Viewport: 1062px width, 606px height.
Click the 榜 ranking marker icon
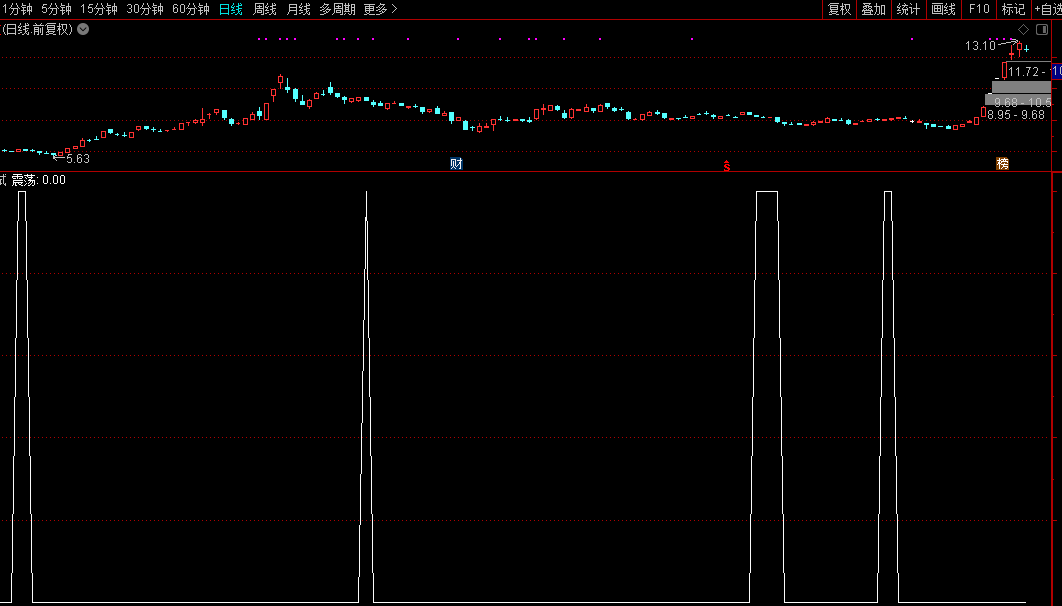(x=1002, y=164)
